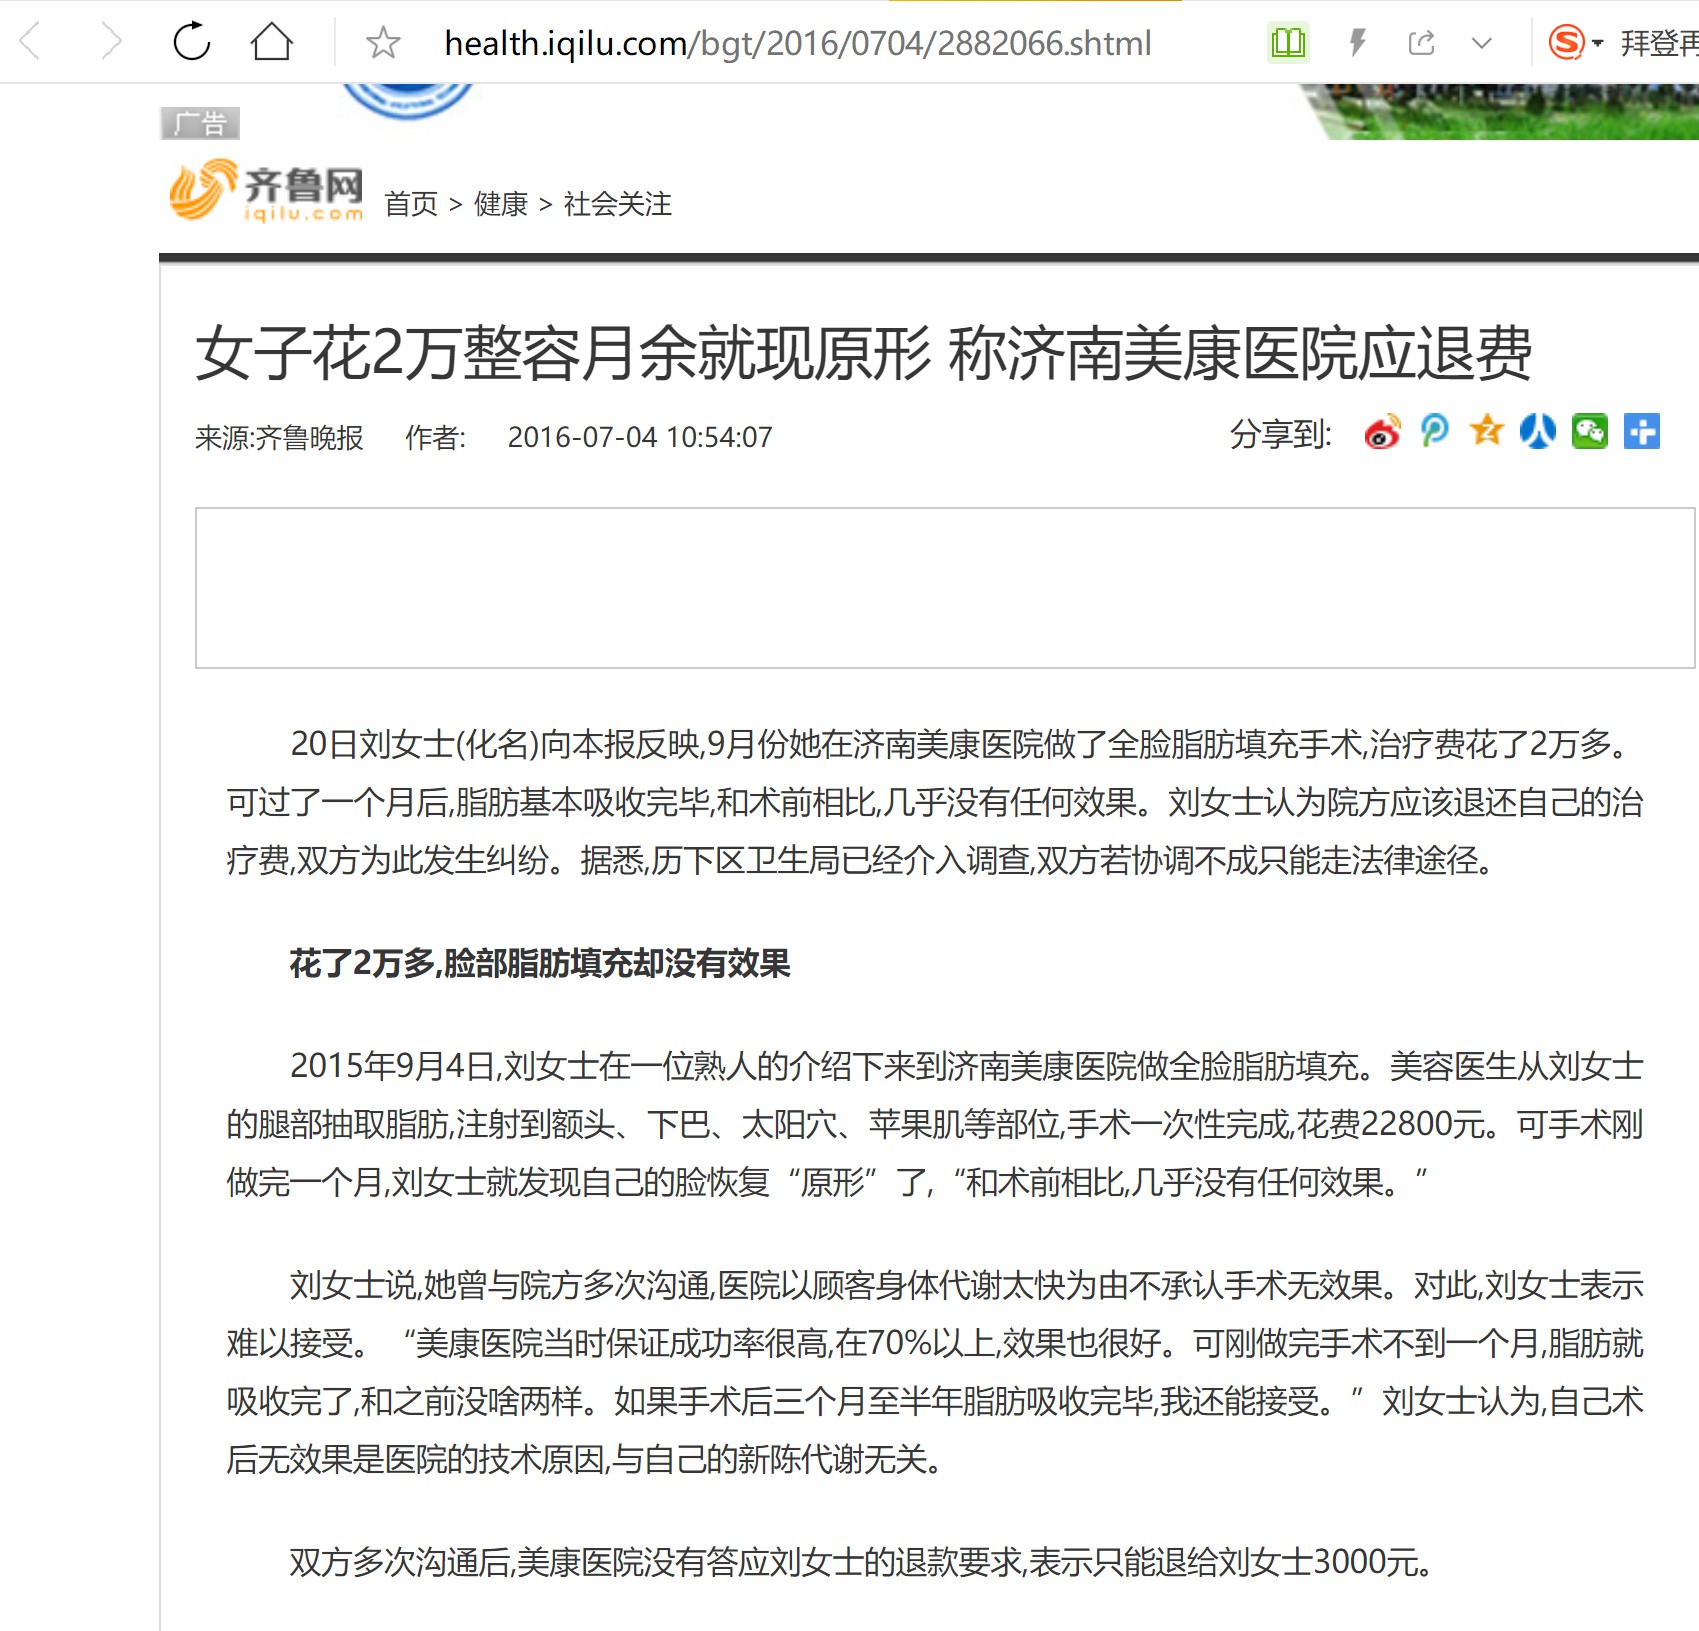
Task: Share the article to QQ Zone star icon
Action: tap(1487, 431)
